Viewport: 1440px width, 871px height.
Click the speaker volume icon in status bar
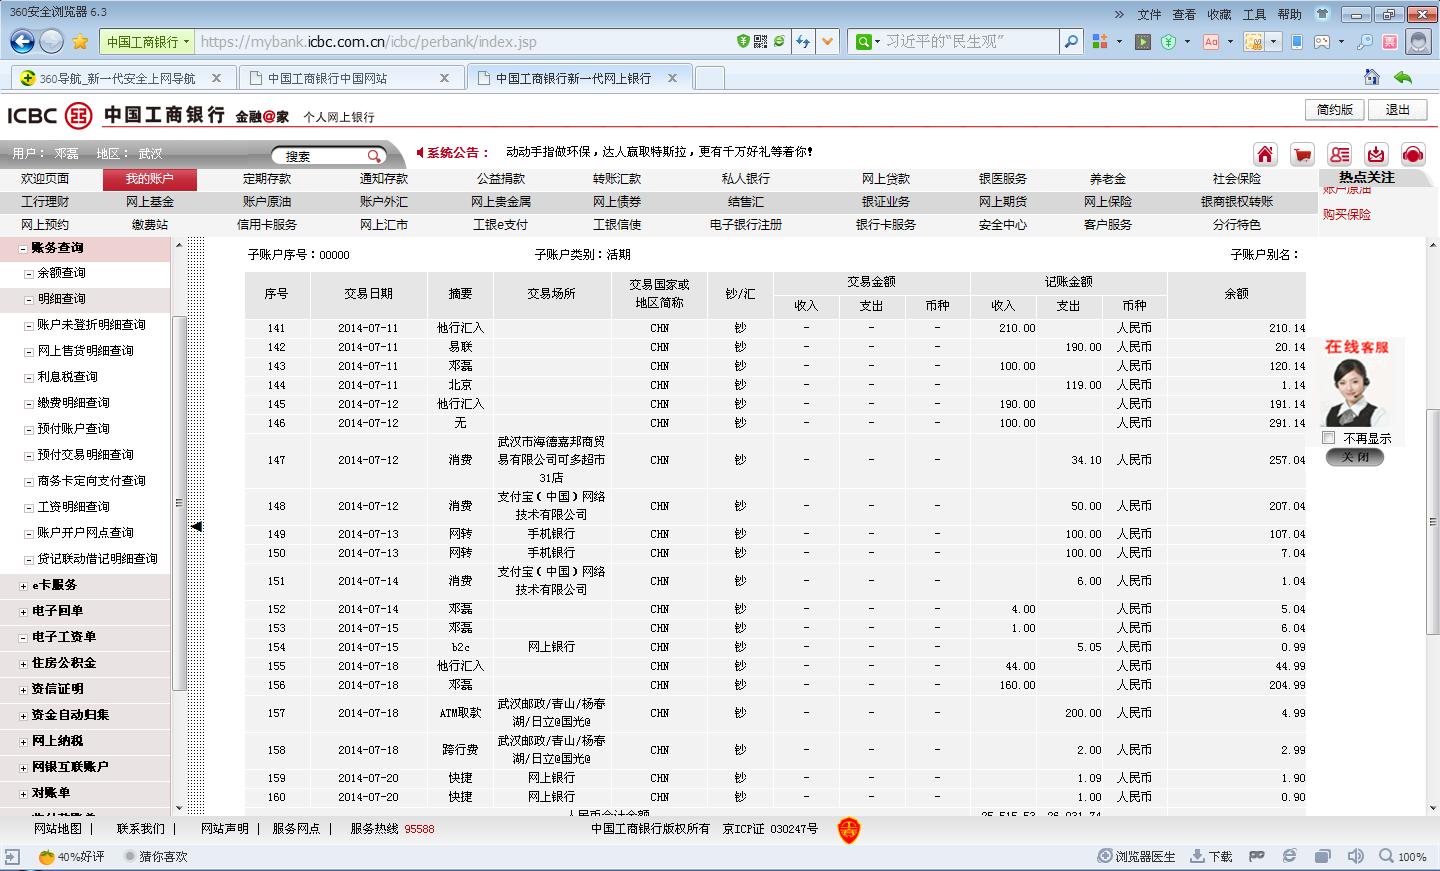point(1355,856)
